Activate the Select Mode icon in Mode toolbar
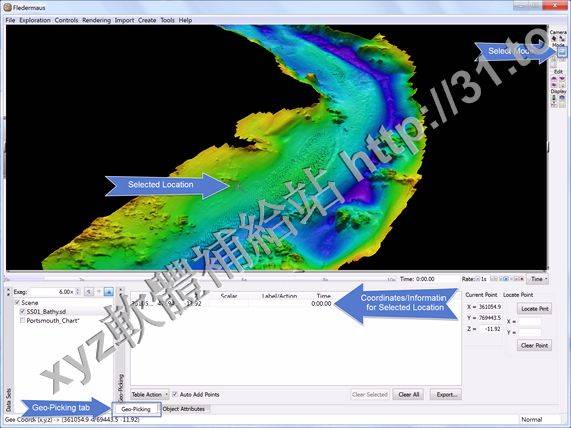Viewport: 571px width, 428px height. pos(562,52)
